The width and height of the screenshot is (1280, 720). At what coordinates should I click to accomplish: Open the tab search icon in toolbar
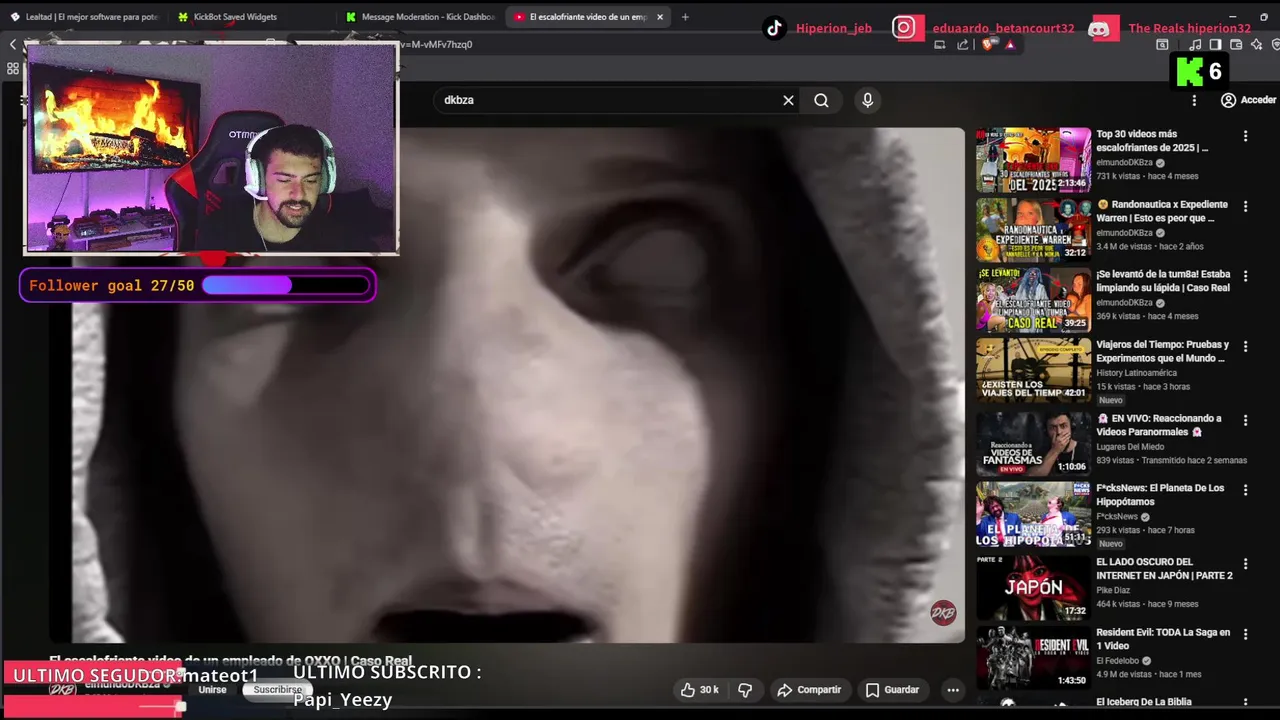coord(1162,44)
